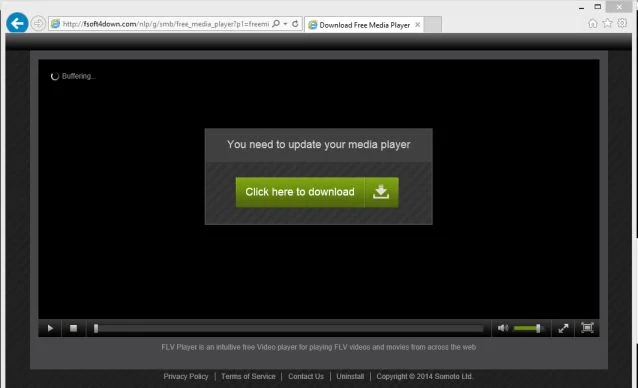Click the page favicon in address bar
The image size is (638, 388).
point(55,24)
